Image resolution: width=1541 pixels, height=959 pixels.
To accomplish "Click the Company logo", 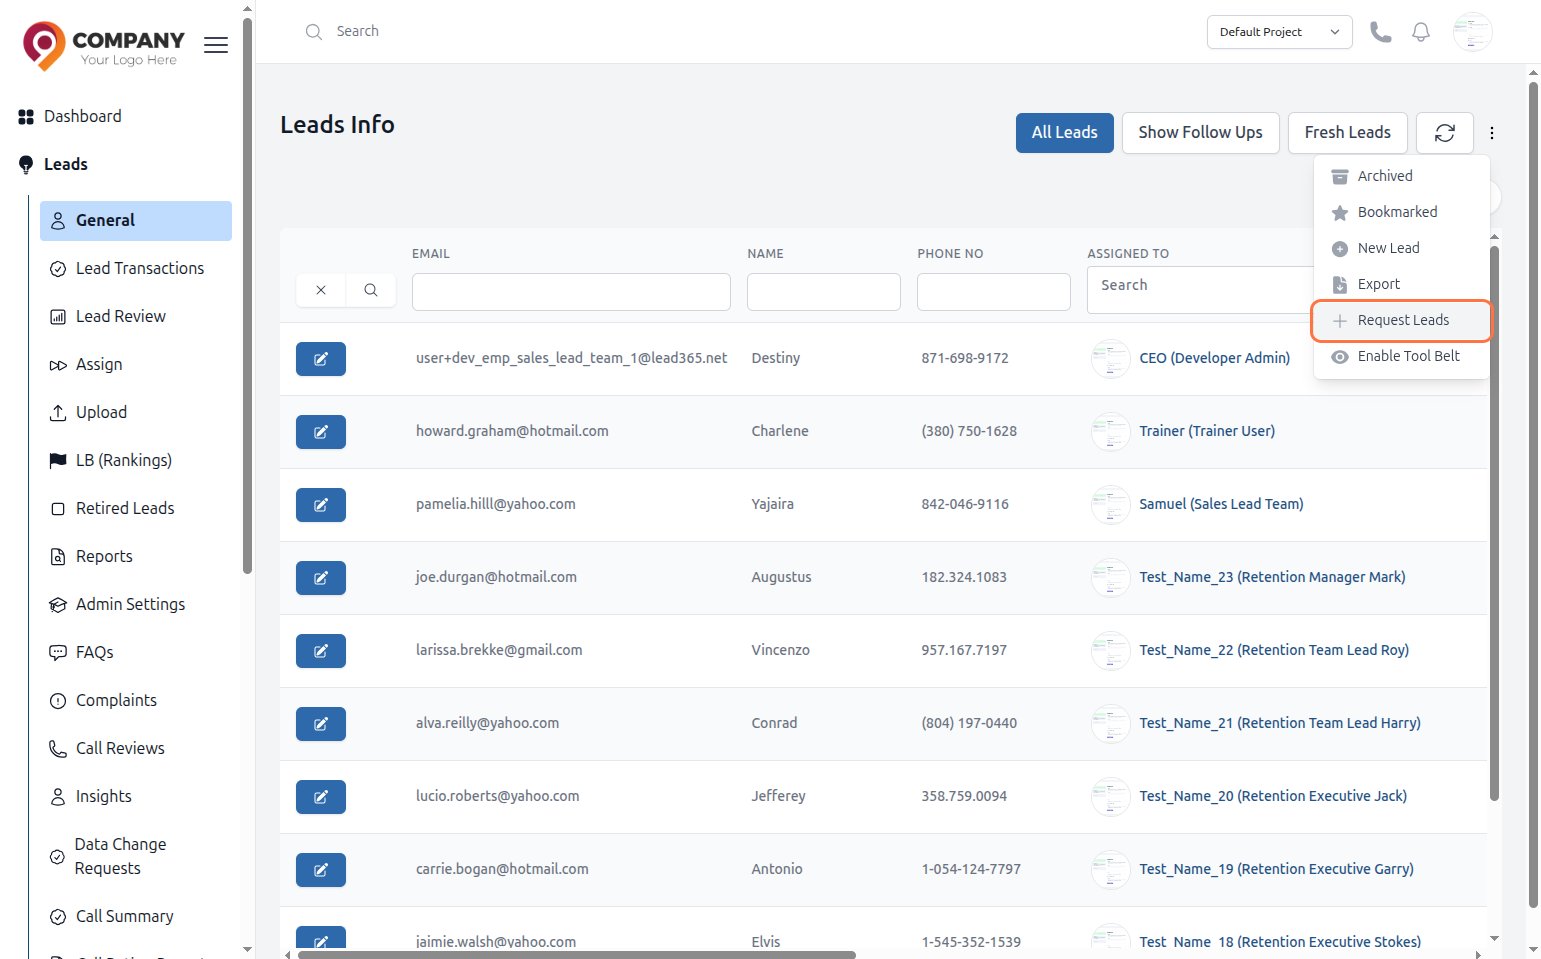I will 104,45.
